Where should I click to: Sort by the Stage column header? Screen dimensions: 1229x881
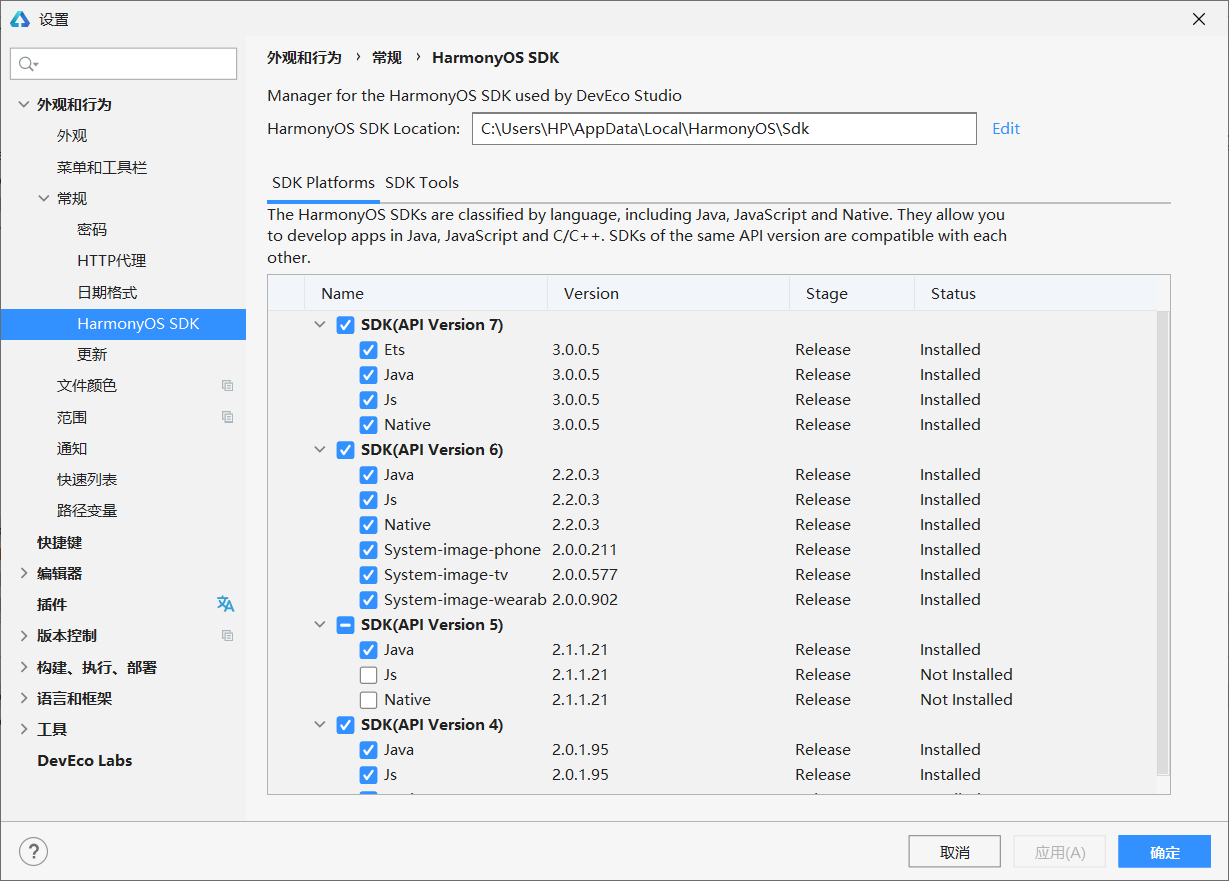coord(852,293)
